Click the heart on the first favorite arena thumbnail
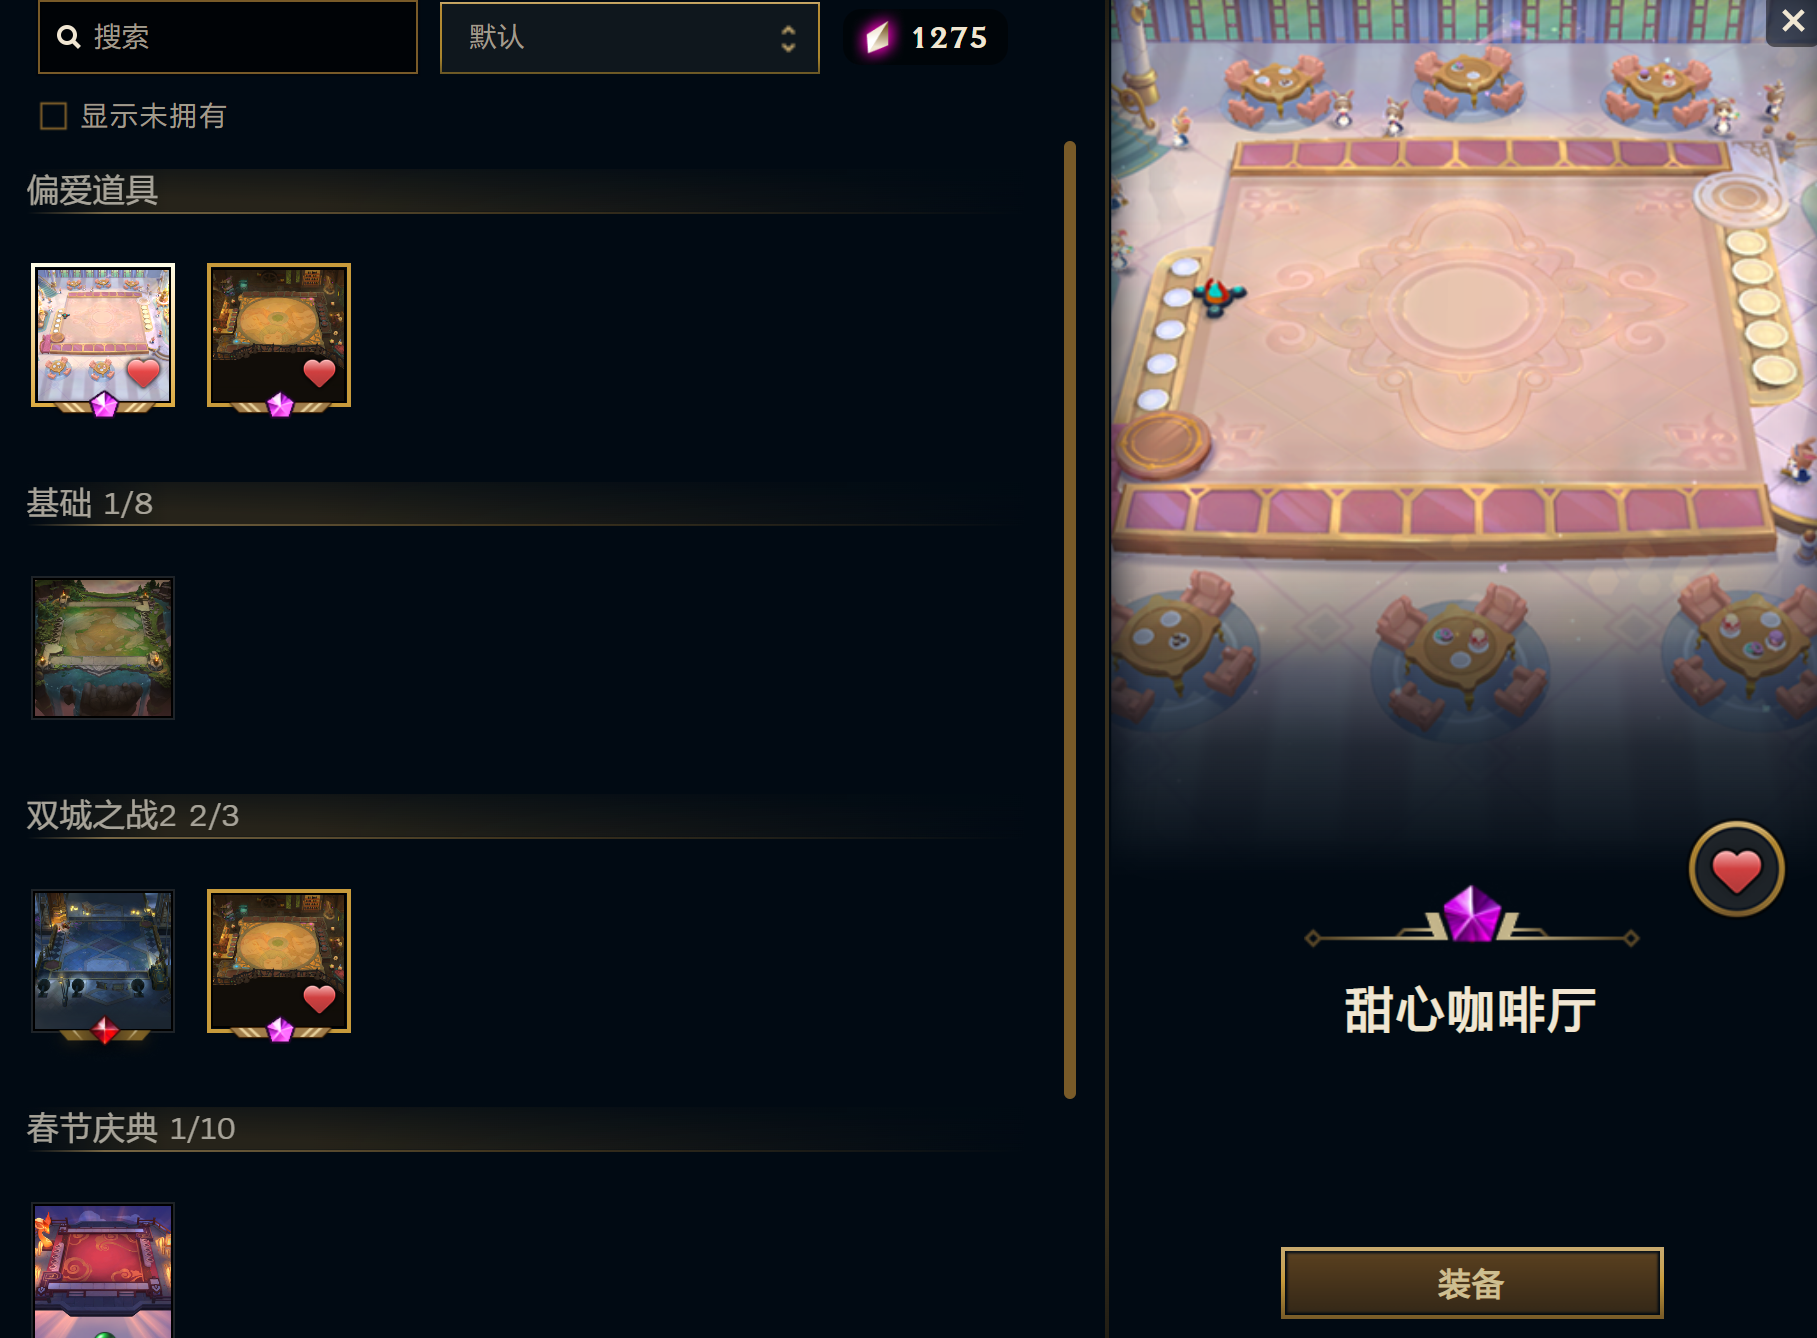The height and width of the screenshot is (1338, 1817). (x=143, y=373)
